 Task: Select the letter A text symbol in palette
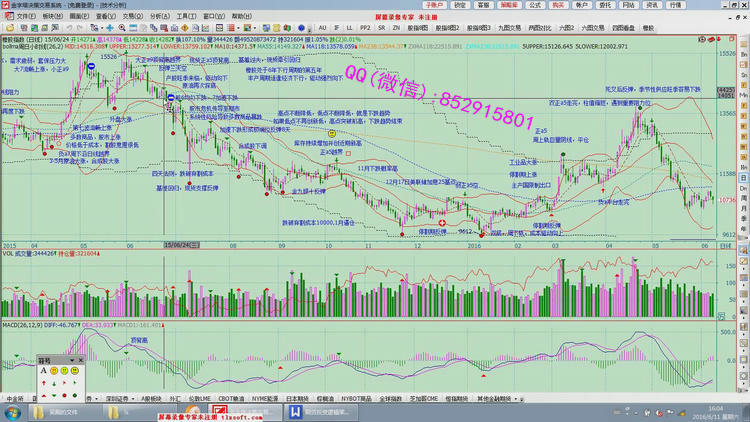pos(42,370)
